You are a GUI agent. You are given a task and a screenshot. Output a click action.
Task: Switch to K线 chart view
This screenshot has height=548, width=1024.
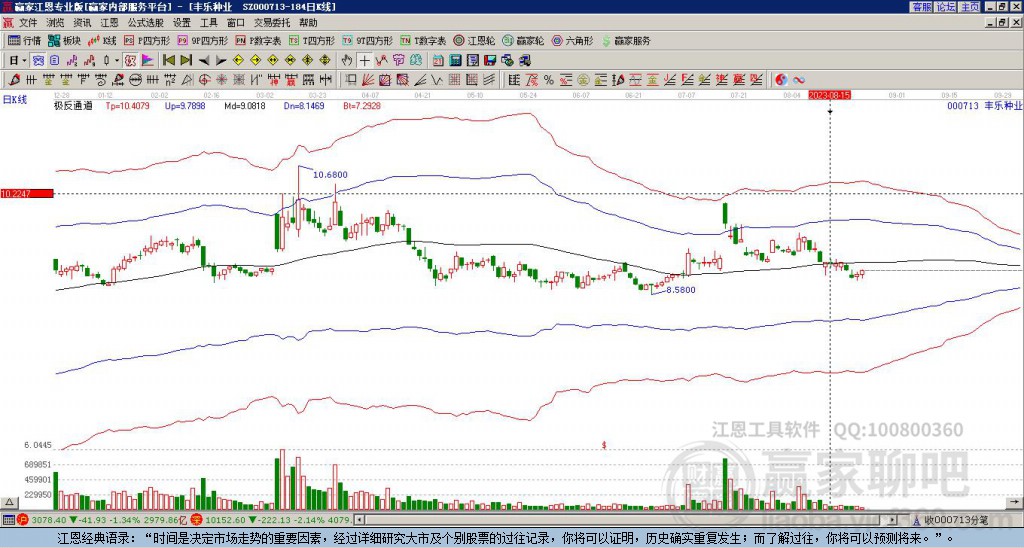(103, 40)
